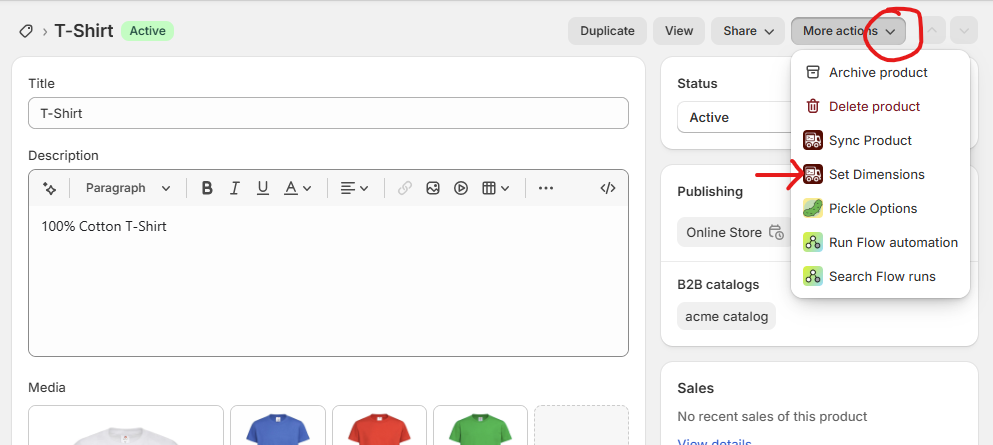
Task: Click the B2B catalogs heading
Action: coord(718,285)
